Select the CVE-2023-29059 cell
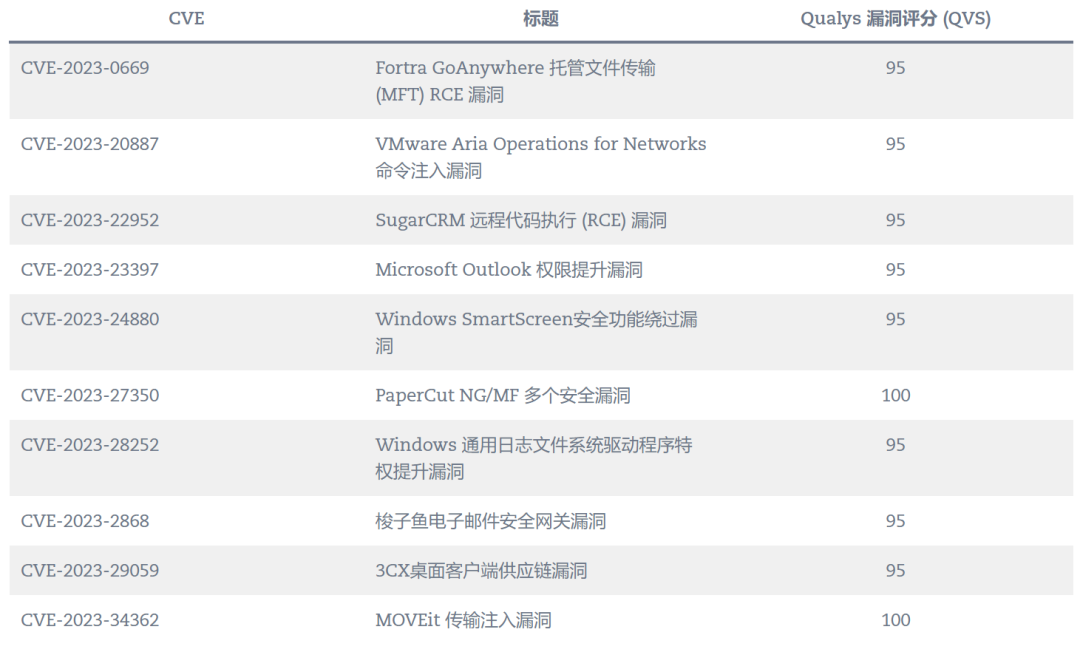This screenshot has width=1080, height=652. click(90, 571)
